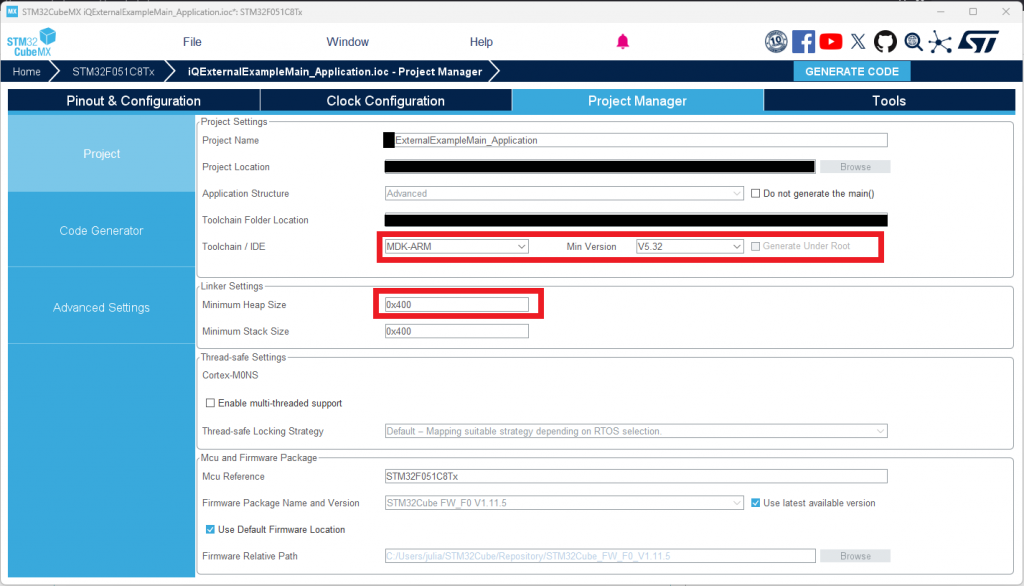This screenshot has height=586, width=1024.
Task: Click the Minimum Heap Size field
Action: [x=456, y=304]
